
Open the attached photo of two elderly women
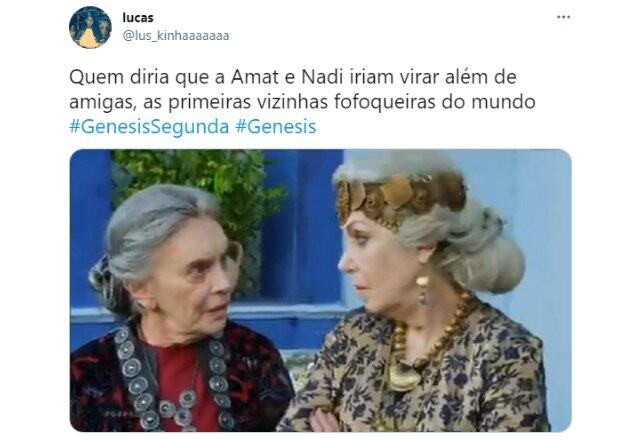(x=320, y=290)
